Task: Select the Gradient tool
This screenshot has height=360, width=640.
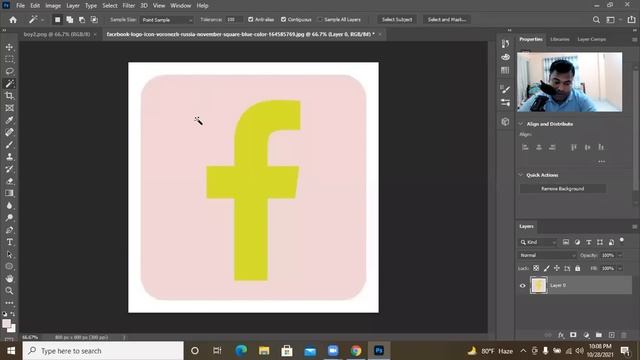Action: click(x=9, y=193)
